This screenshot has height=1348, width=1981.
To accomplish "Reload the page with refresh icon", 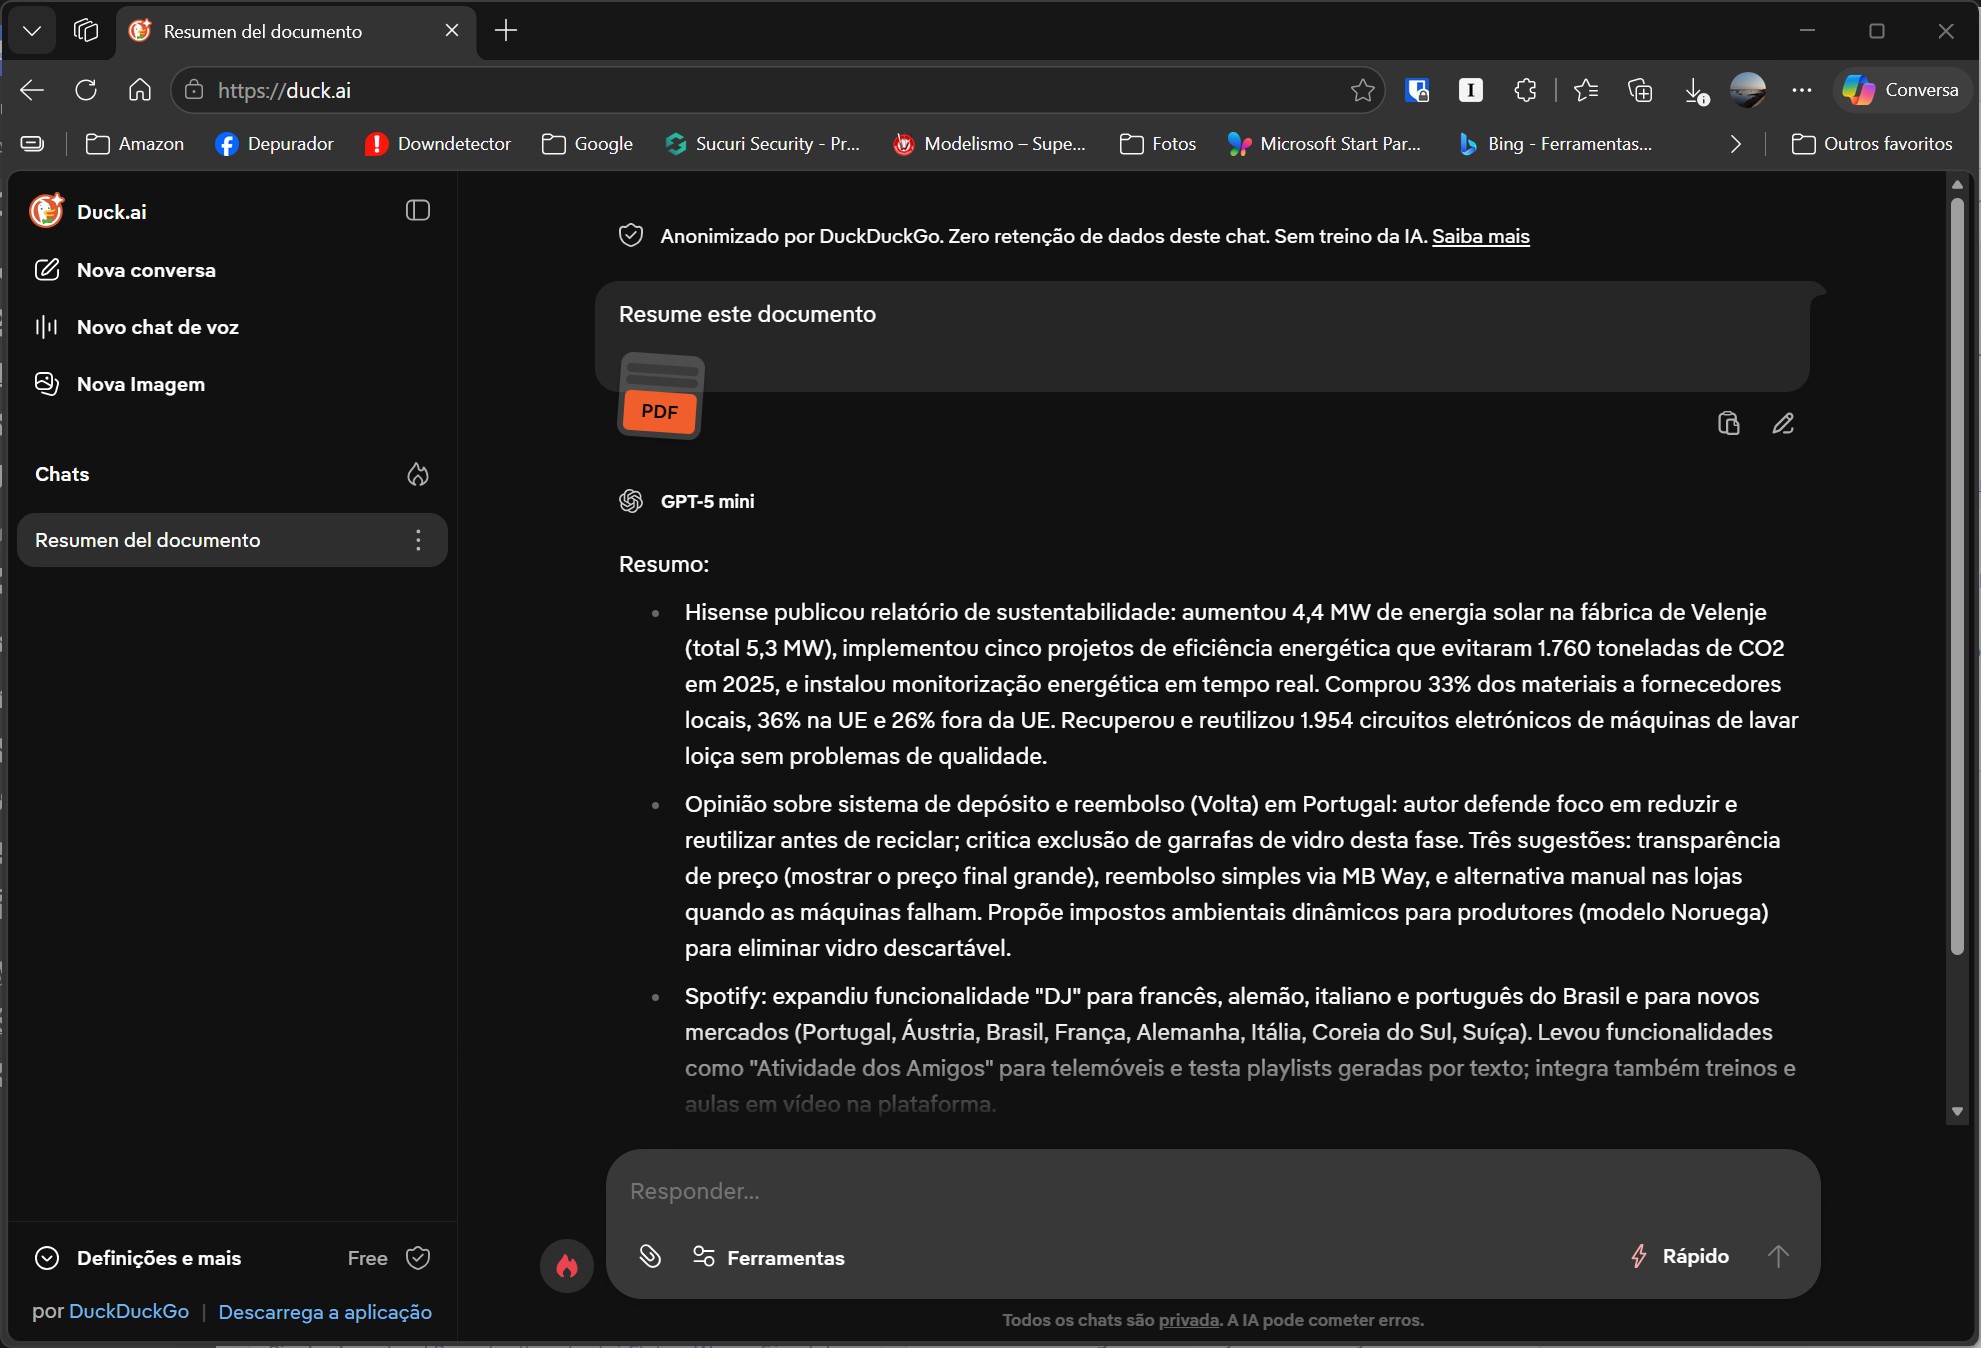I will tap(86, 90).
